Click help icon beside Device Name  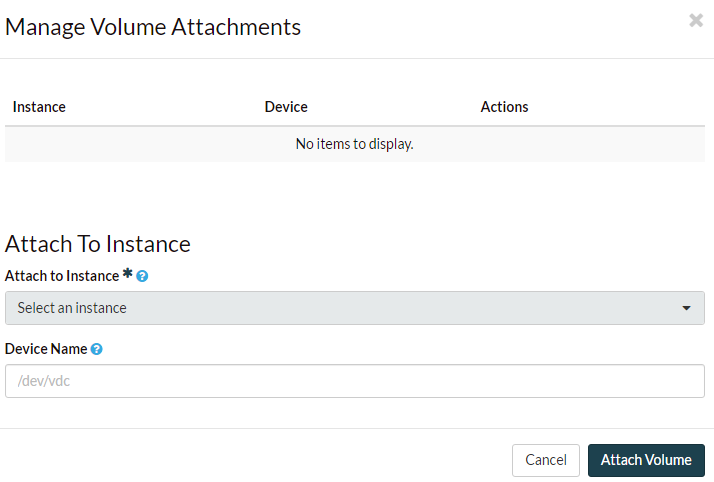96,349
